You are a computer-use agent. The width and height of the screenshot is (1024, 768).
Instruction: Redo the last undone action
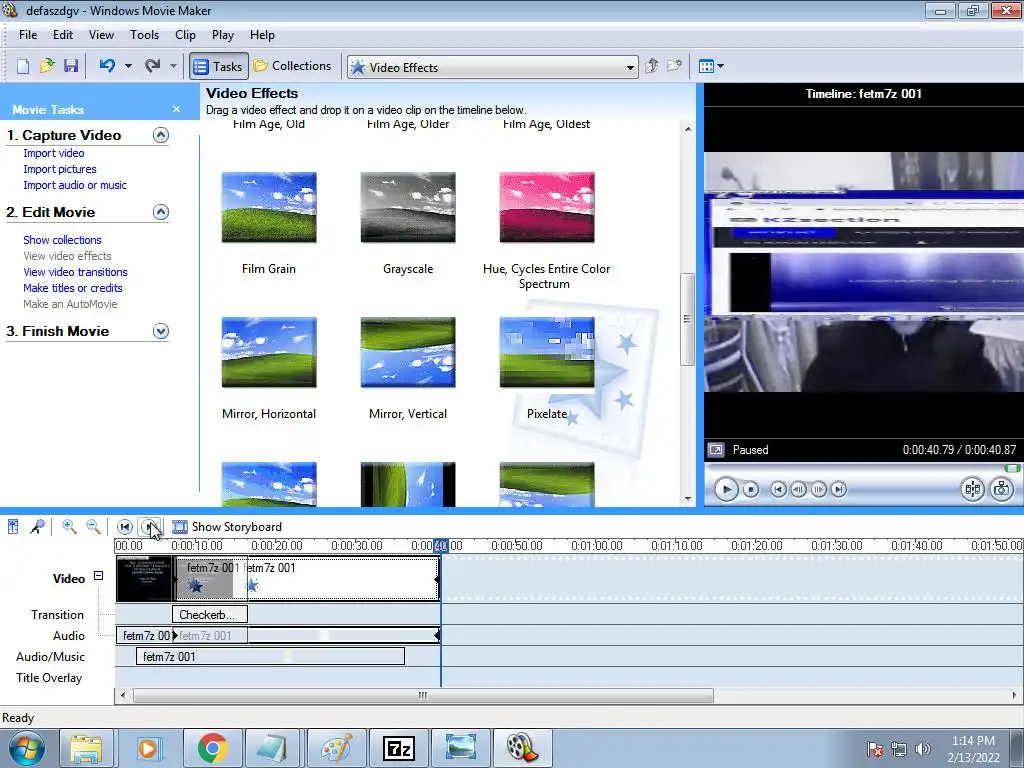[153, 66]
